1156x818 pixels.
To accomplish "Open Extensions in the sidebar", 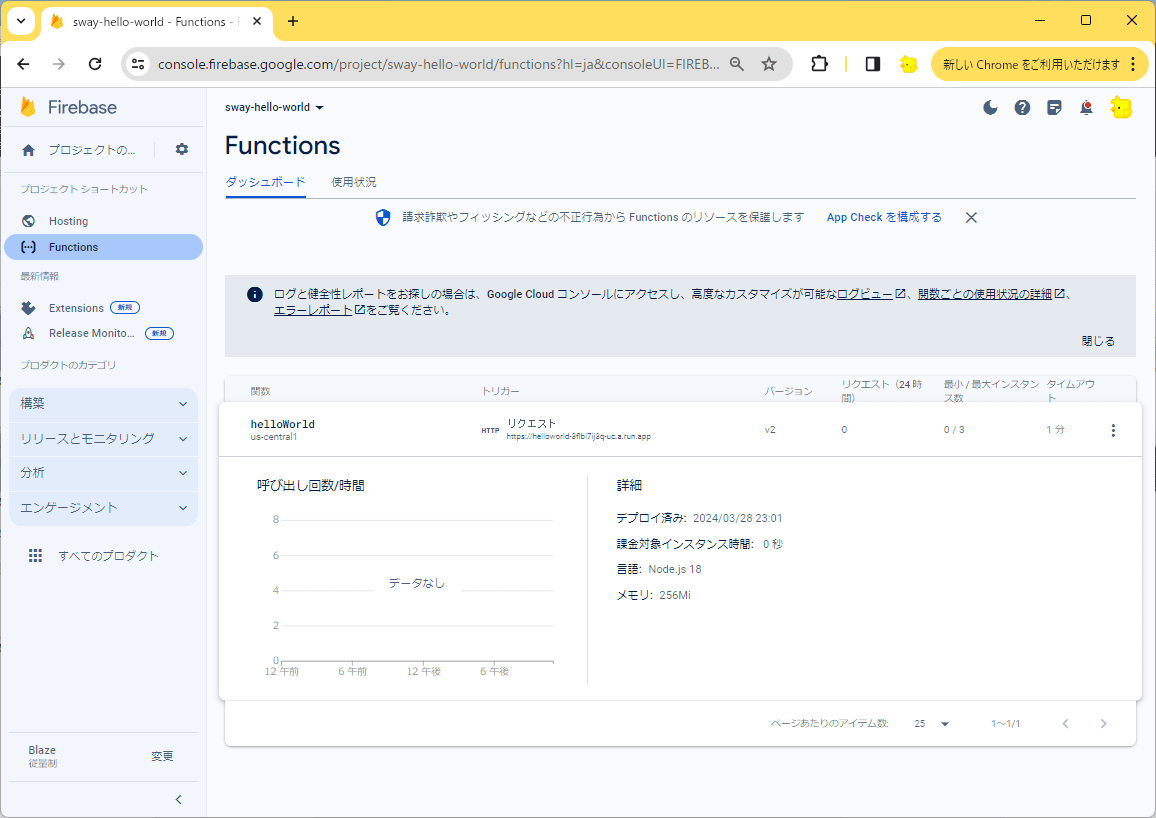I will (76, 308).
